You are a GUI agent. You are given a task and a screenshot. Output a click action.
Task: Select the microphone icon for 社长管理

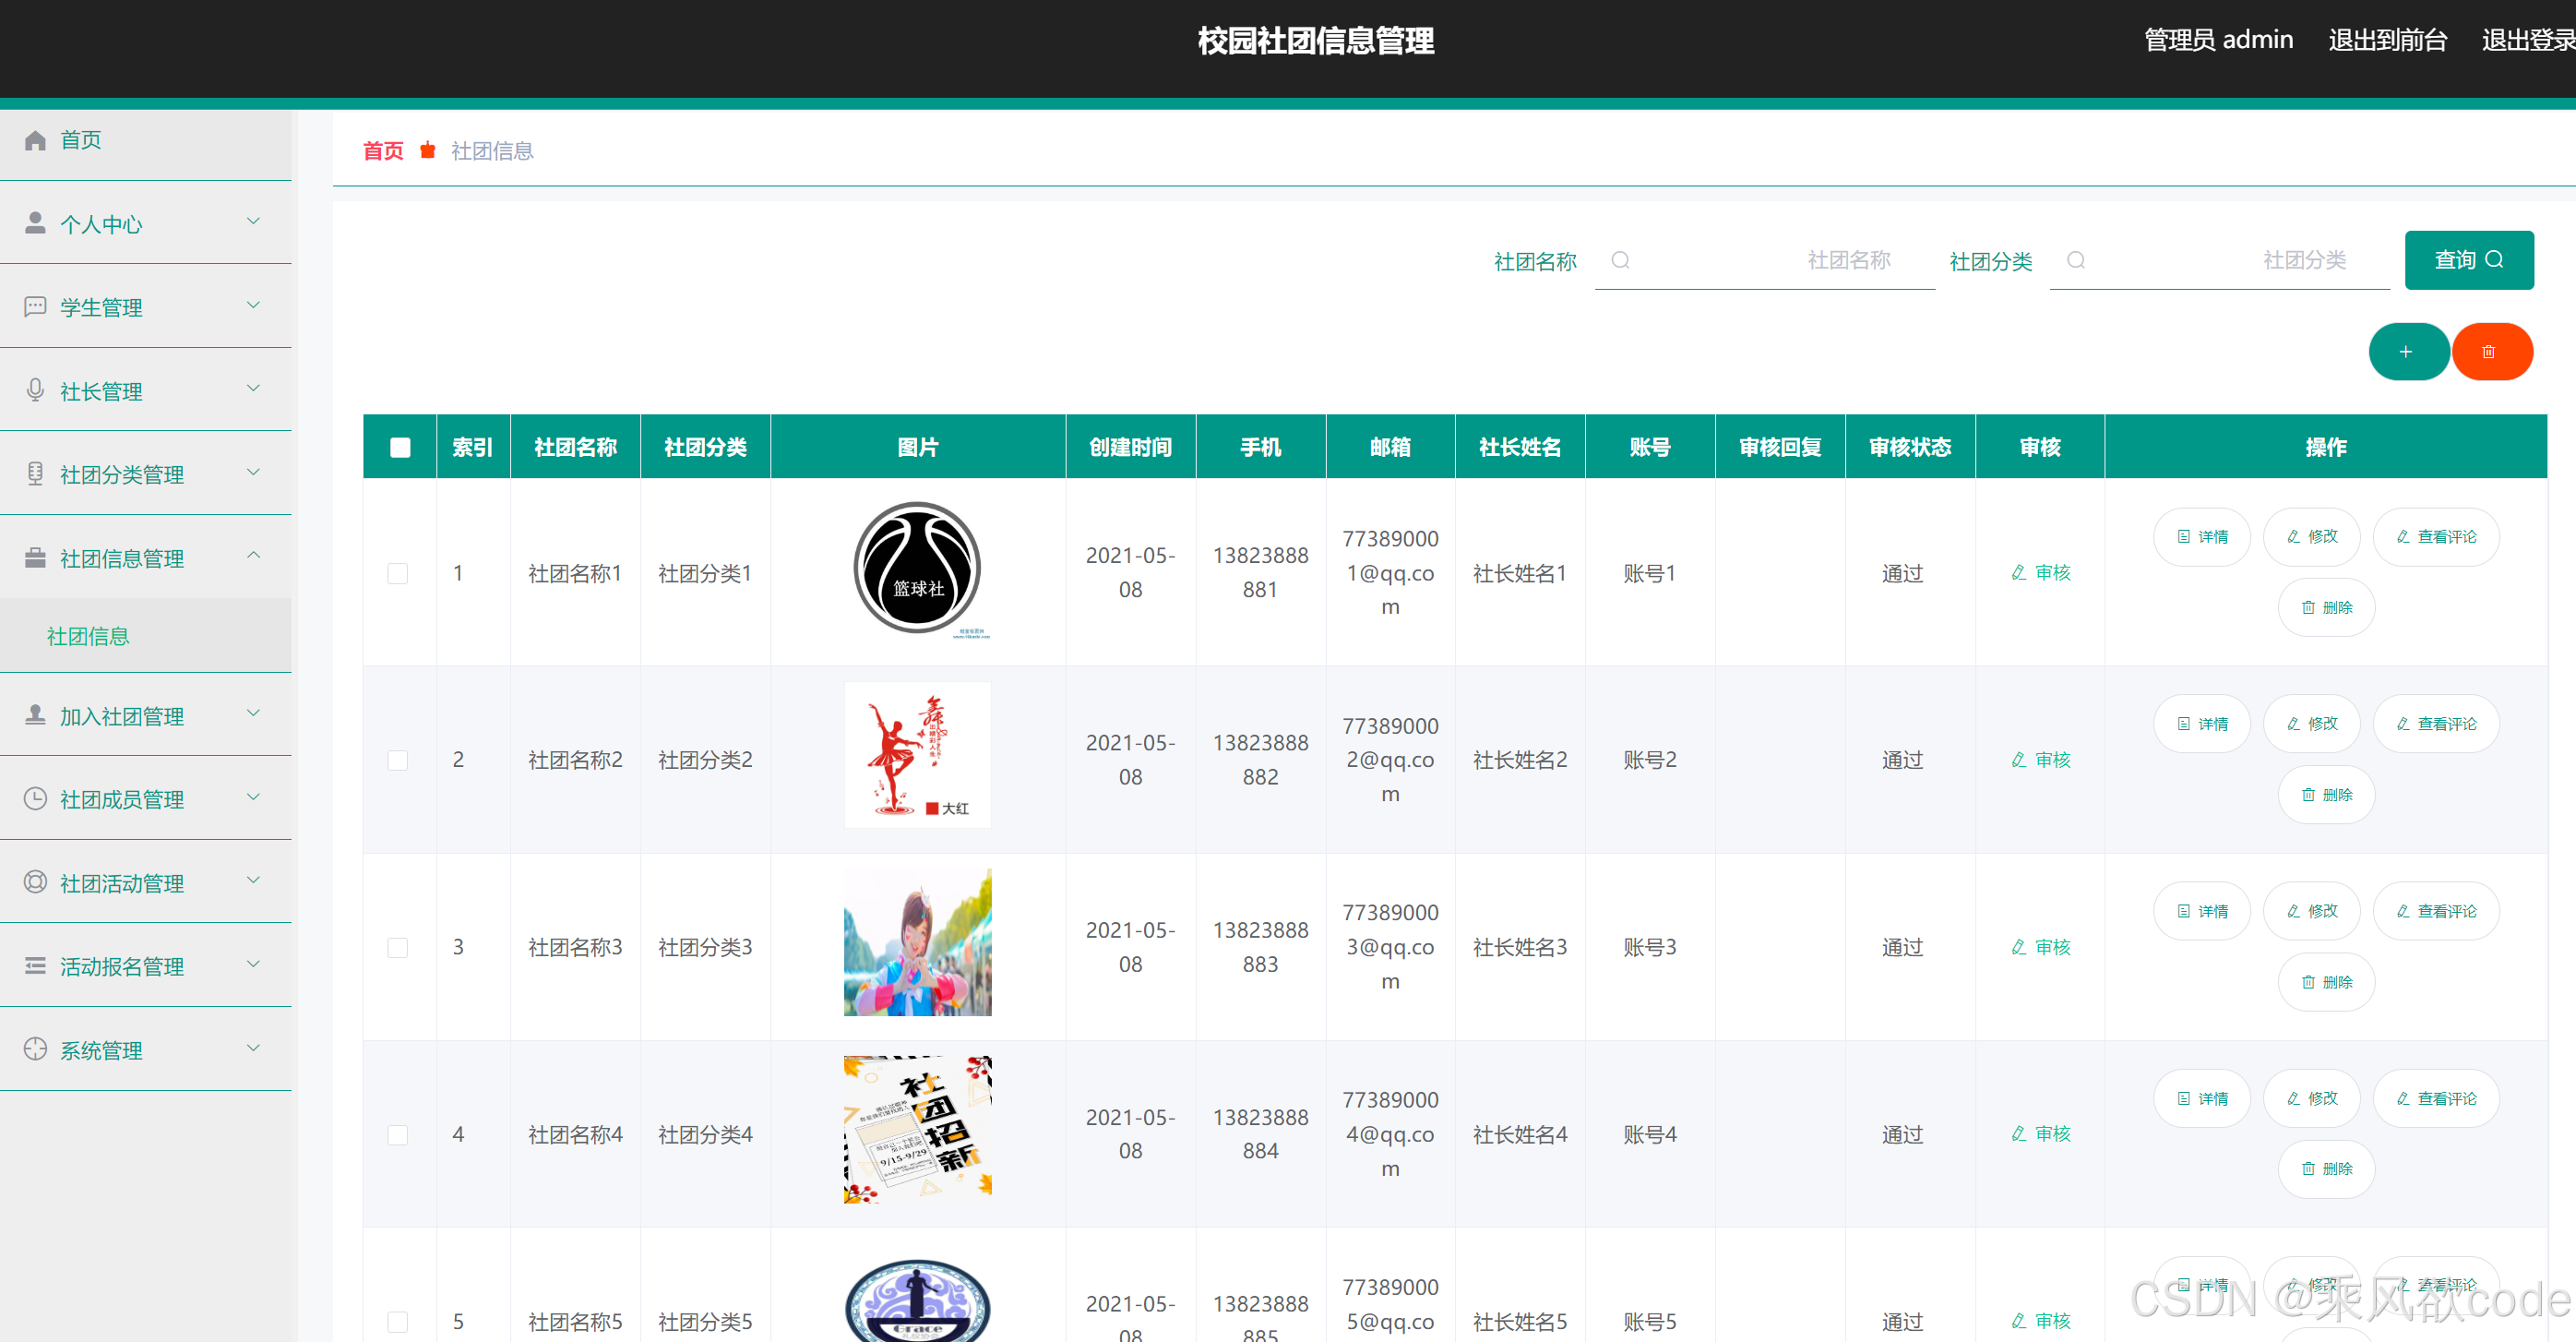click(x=36, y=390)
